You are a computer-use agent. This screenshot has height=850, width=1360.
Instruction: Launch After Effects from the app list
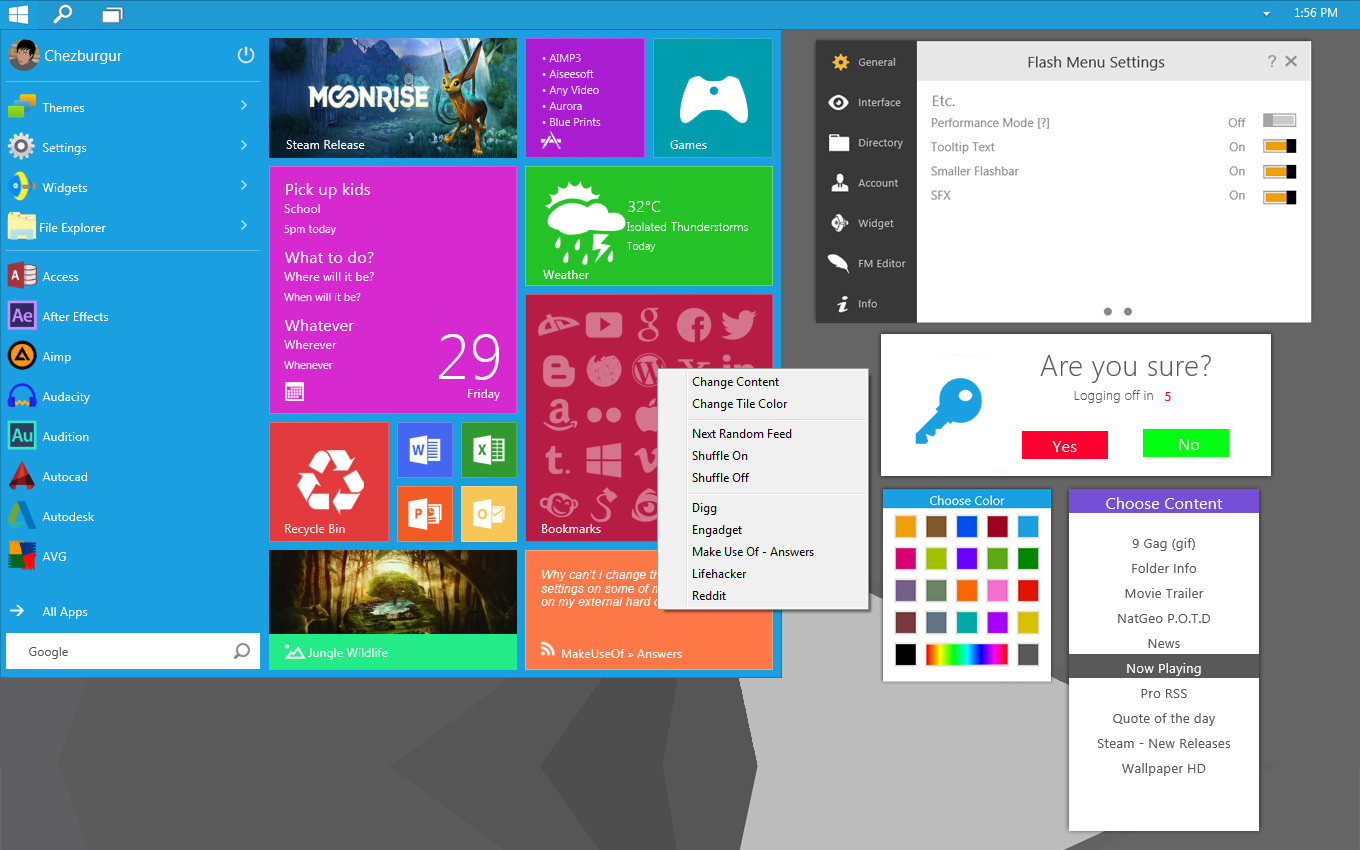coord(22,316)
